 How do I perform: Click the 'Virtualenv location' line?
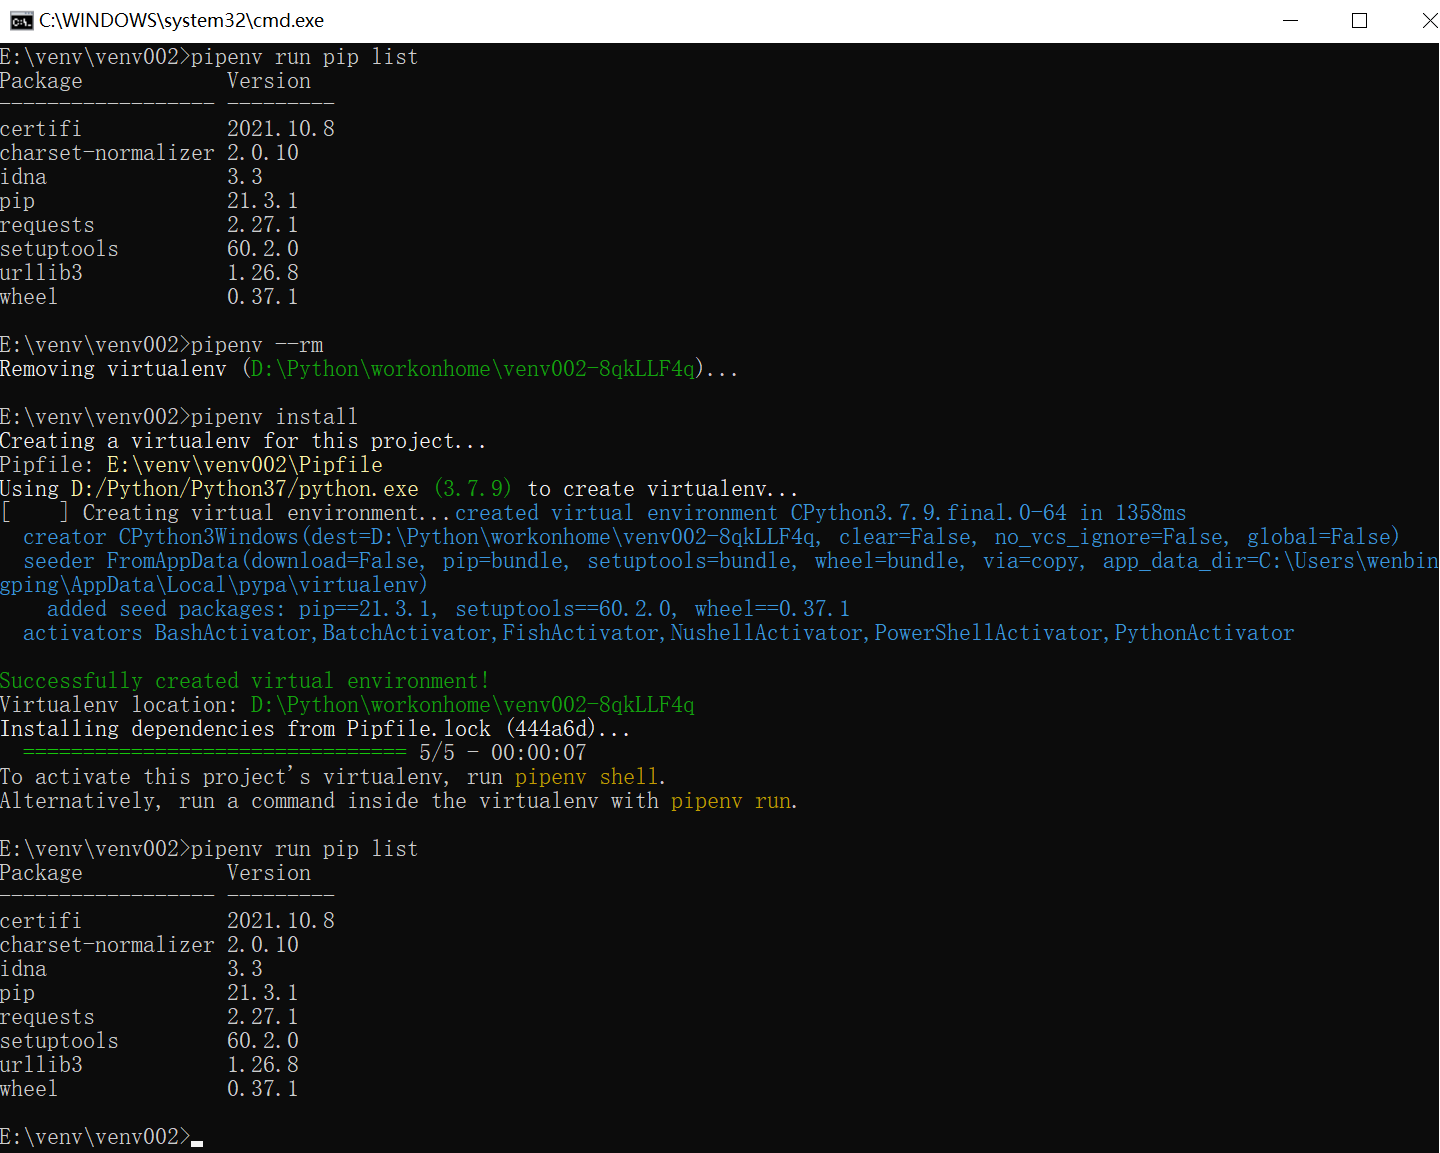(347, 705)
